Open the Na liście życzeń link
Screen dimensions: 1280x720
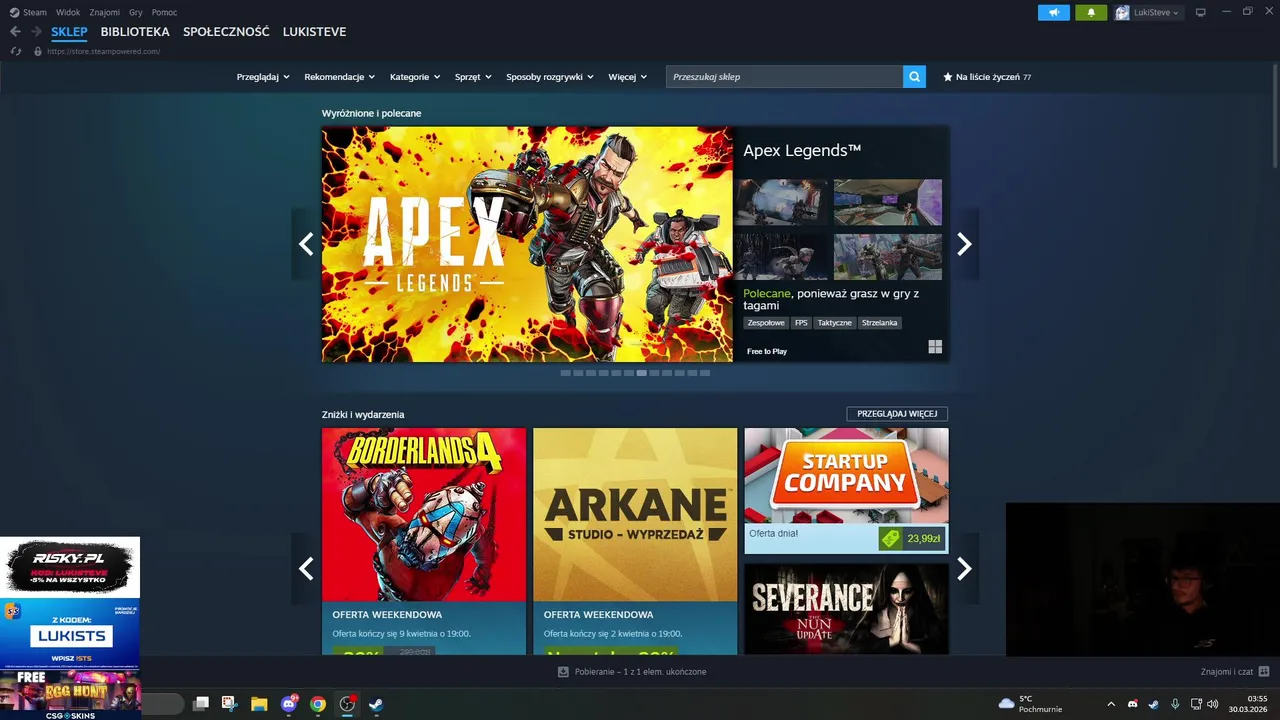click(987, 77)
